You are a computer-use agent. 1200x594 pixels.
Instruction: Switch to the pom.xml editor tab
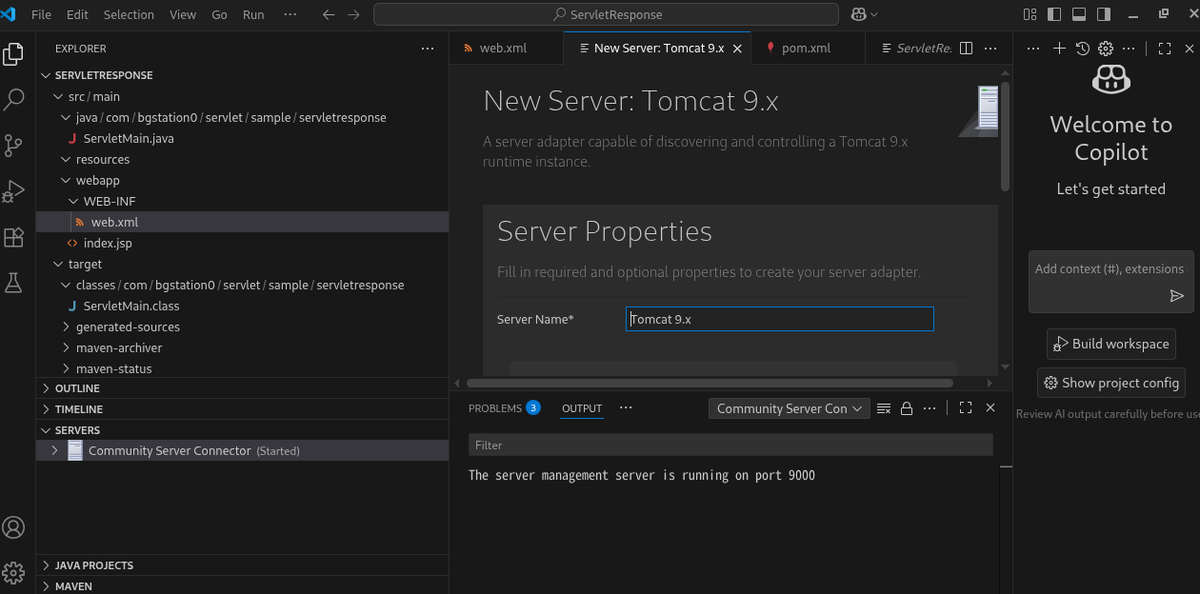[x=807, y=48]
